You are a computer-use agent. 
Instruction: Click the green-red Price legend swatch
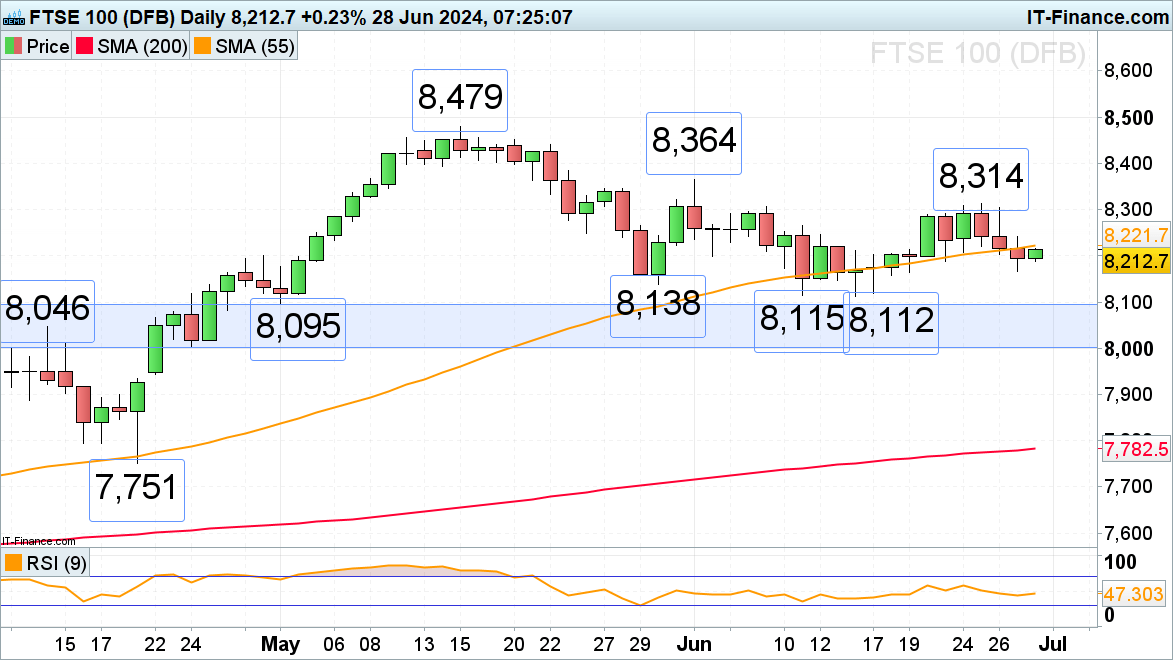click(x=14, y=46)
